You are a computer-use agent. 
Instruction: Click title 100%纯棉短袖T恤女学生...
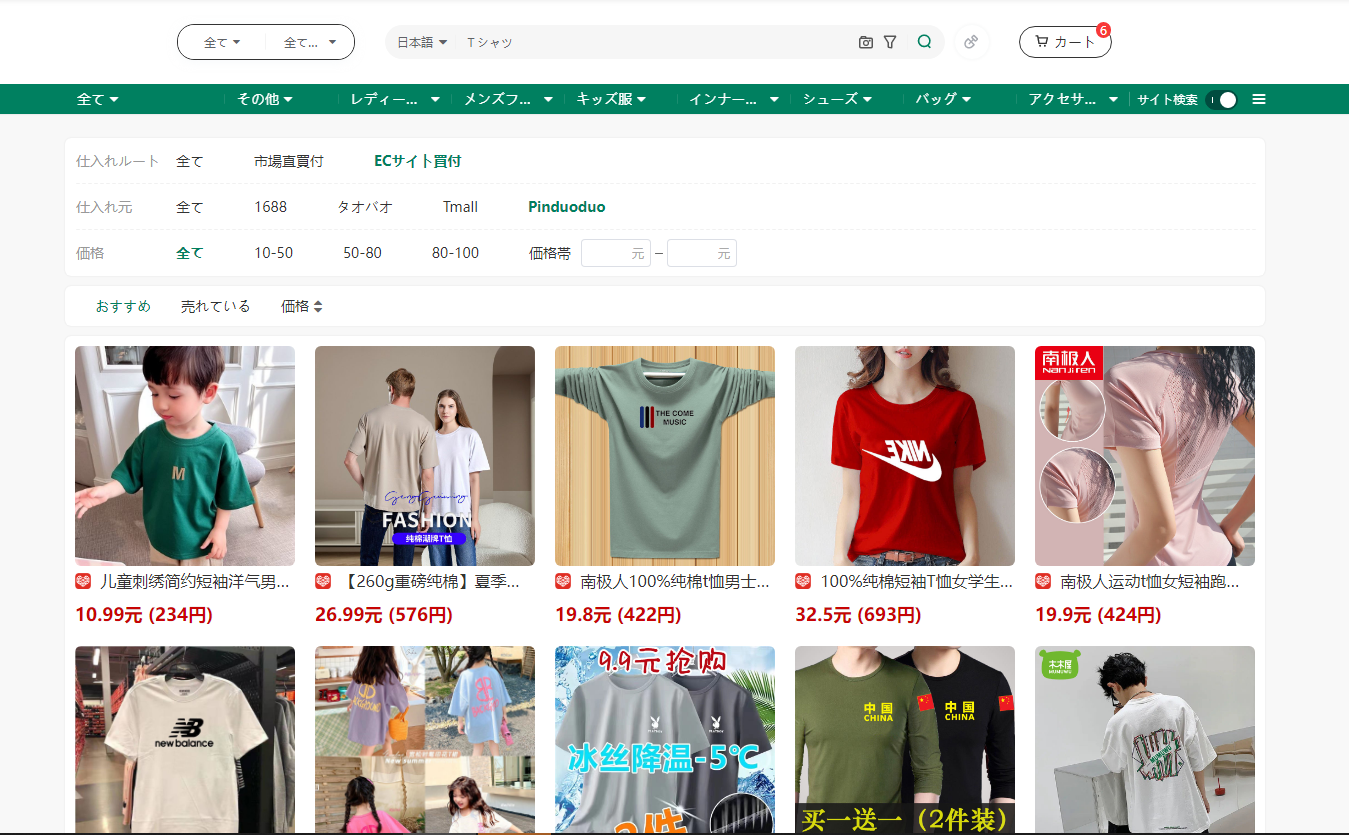point(917,581)
